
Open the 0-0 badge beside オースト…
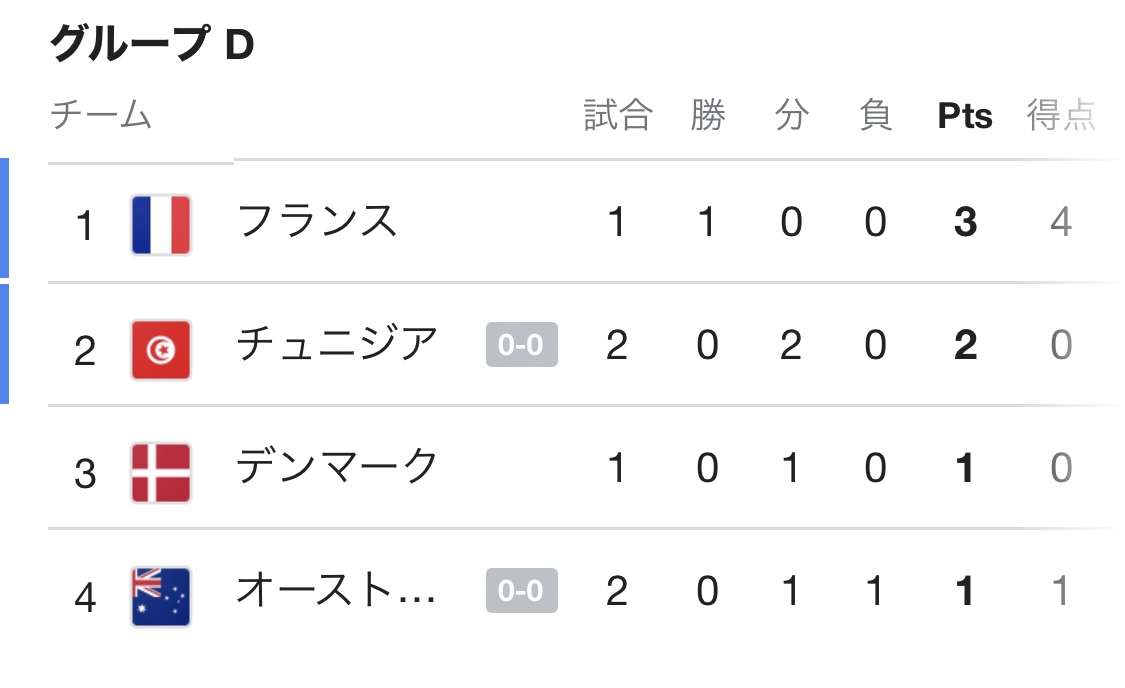point(522,590)
